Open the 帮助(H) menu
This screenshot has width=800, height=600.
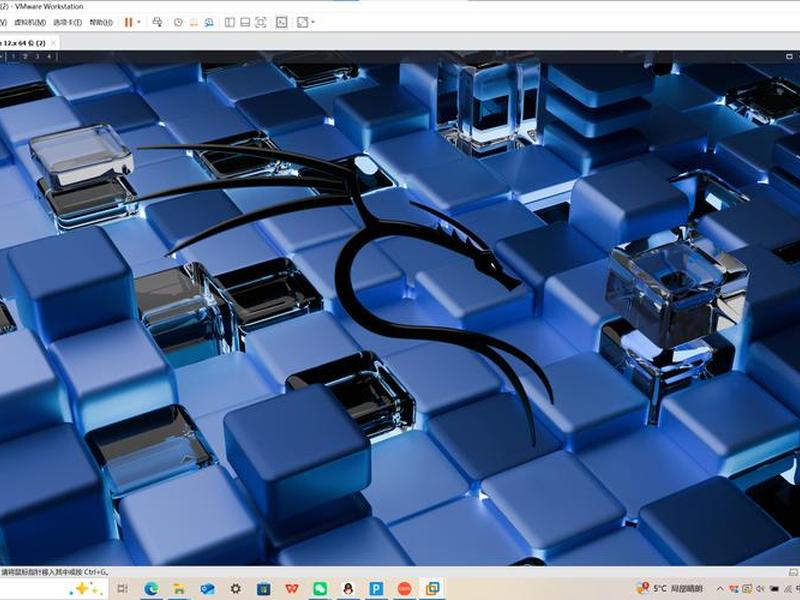101,22
